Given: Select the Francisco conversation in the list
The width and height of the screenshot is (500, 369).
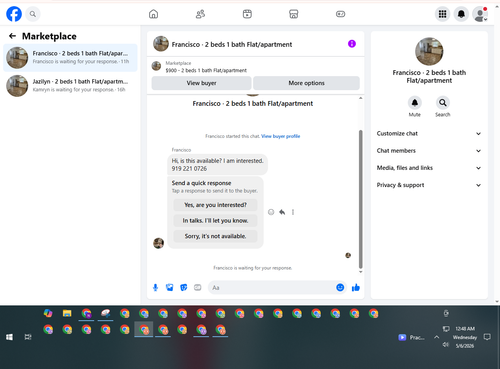Looking at the screenshot, I should (x=70, y=58).
